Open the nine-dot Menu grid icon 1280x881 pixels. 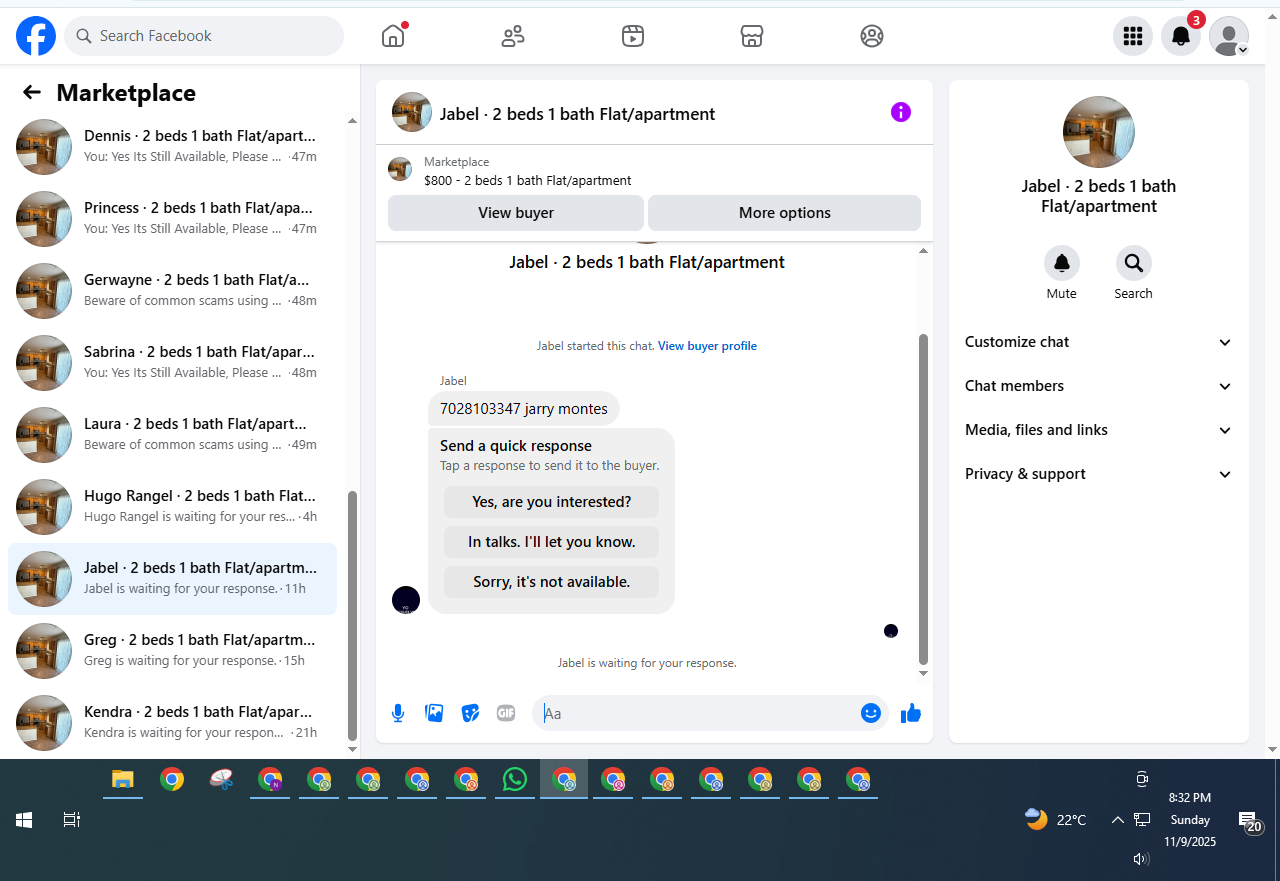click(1133, 36)
